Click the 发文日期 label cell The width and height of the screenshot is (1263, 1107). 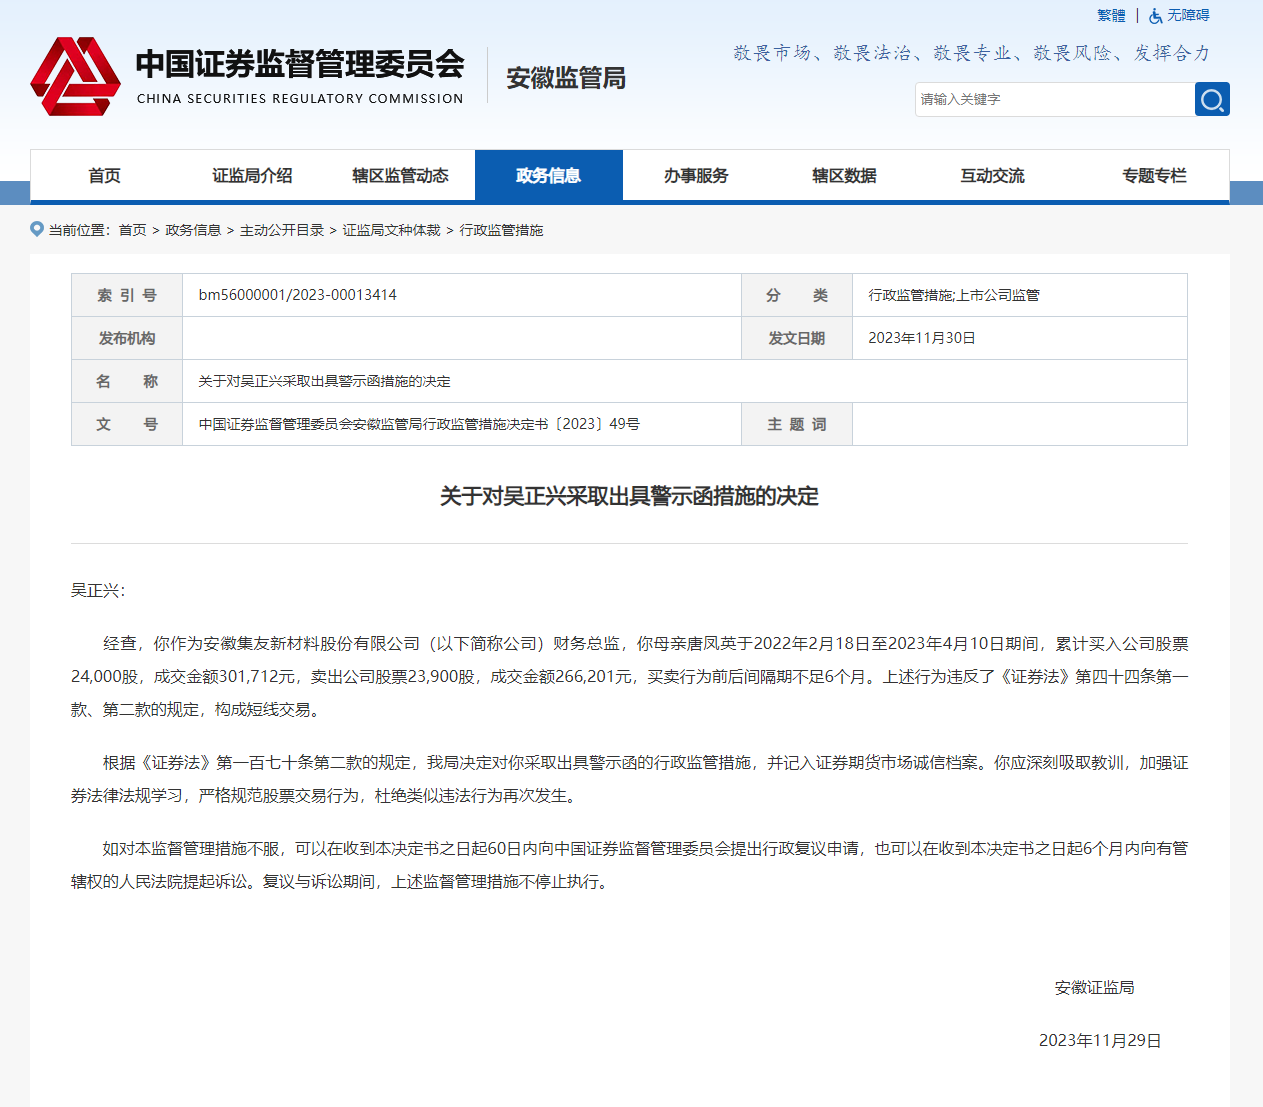797,338
